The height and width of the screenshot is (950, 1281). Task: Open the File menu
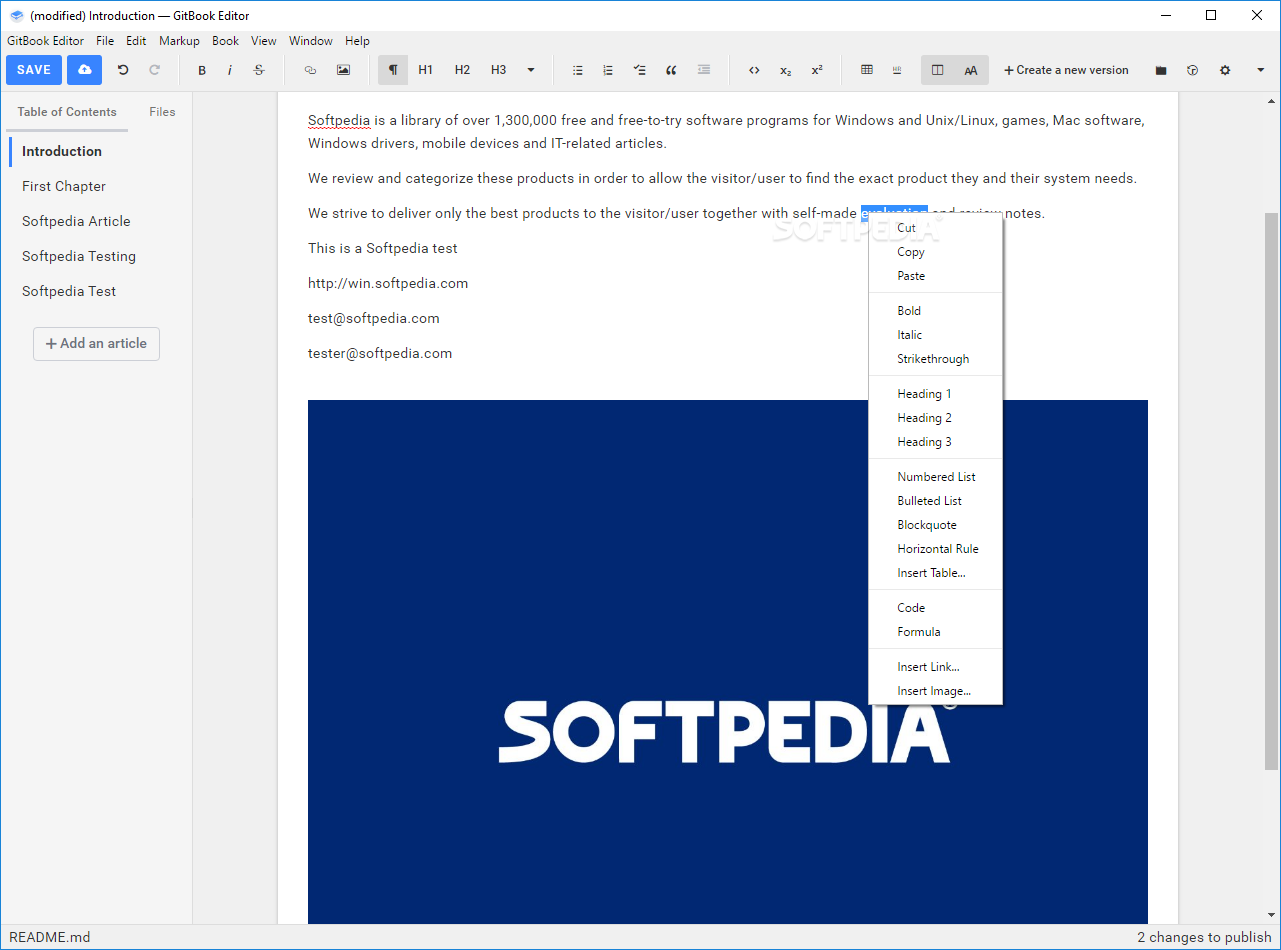105,41
